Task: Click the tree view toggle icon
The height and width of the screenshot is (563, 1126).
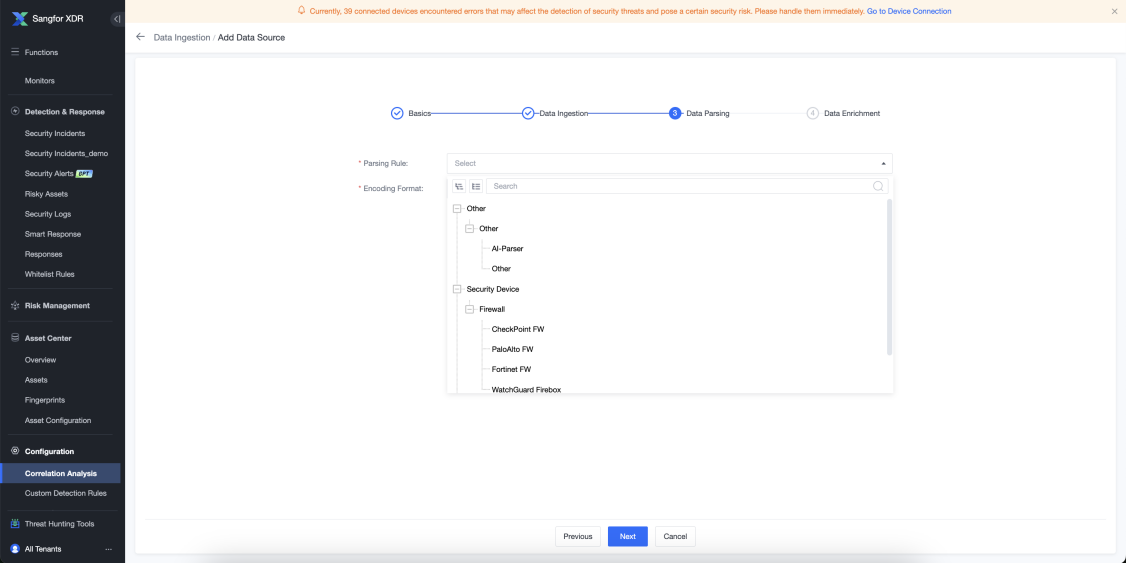Action: click(459, 187)
